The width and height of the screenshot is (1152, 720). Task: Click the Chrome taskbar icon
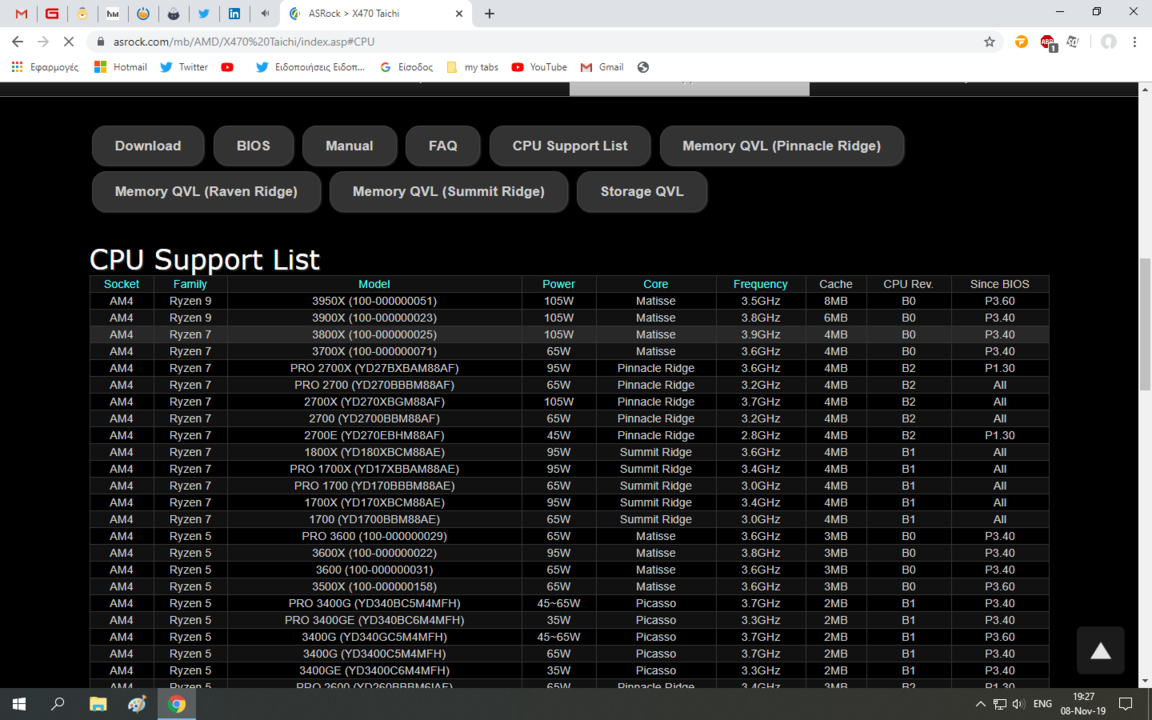(176, 704)
